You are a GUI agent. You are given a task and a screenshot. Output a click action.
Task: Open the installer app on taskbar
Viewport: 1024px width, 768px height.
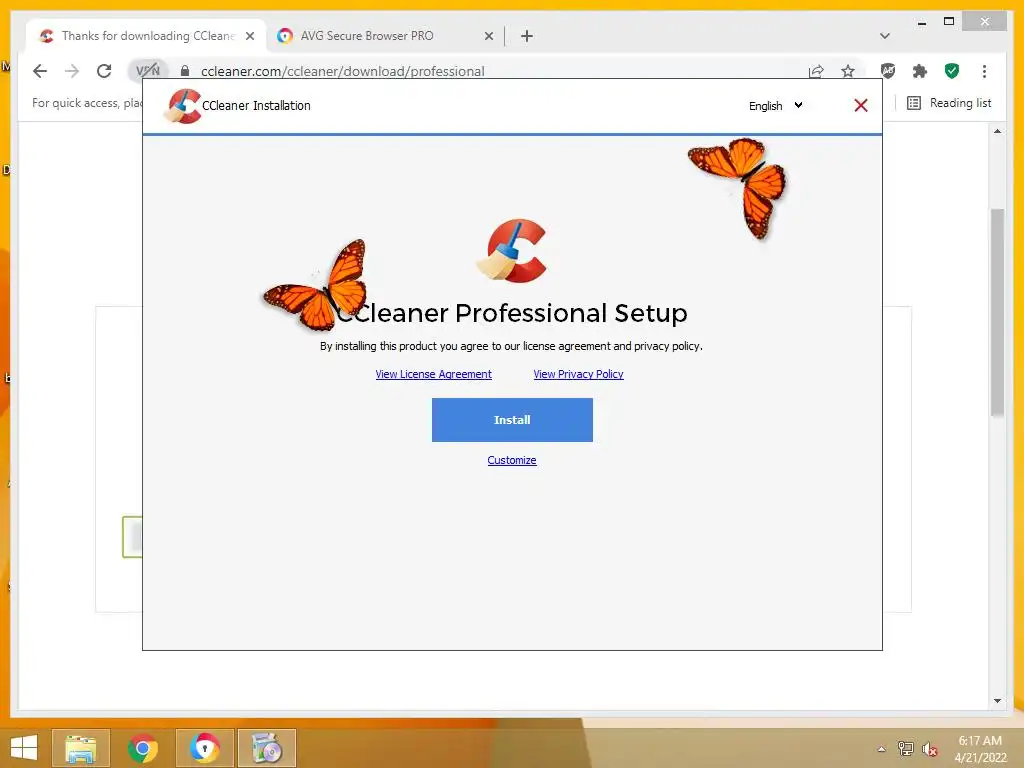tap(266, 748)
